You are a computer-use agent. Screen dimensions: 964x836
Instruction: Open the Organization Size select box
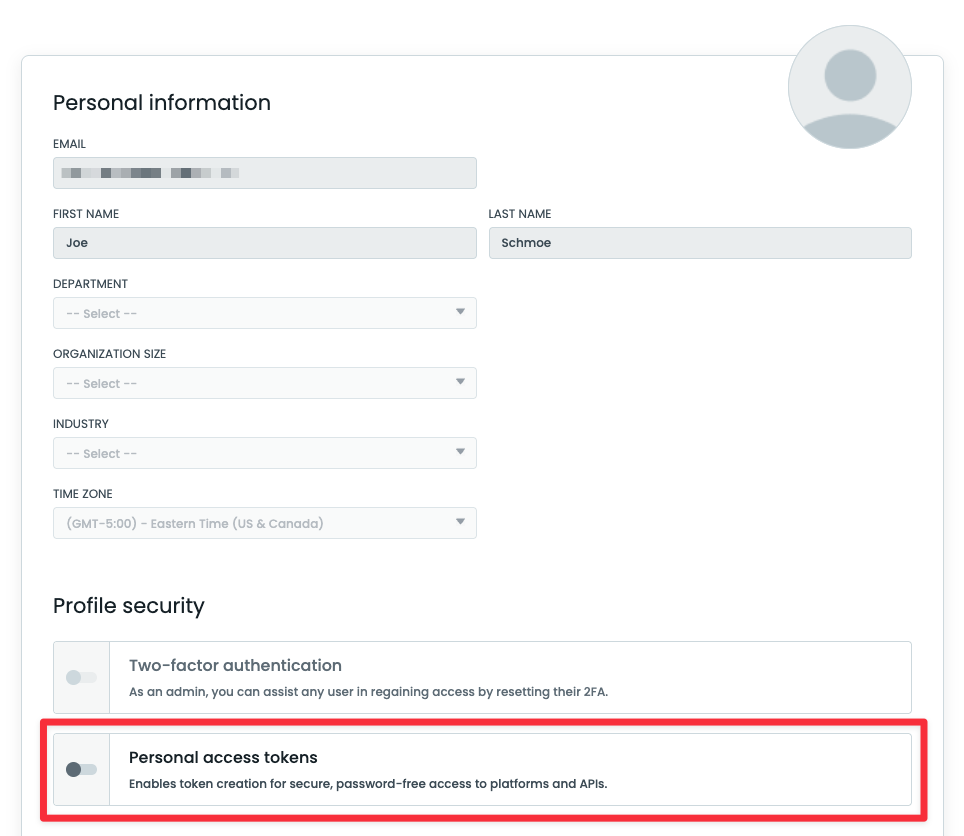click(x=250, y=383)
